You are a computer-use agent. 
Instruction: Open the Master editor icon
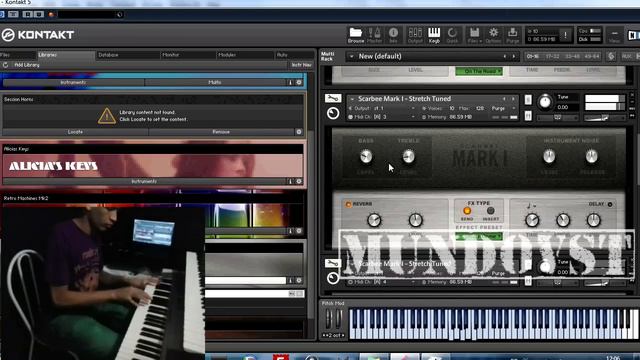click(x=374, y=35)
